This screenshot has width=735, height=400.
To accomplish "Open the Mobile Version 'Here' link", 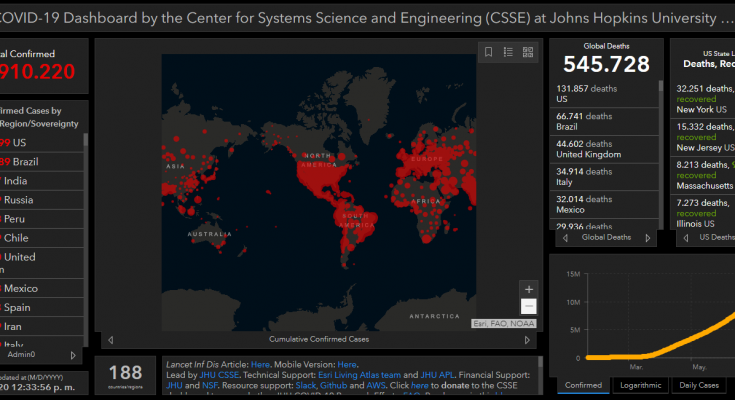I will (x=347, y=364).
